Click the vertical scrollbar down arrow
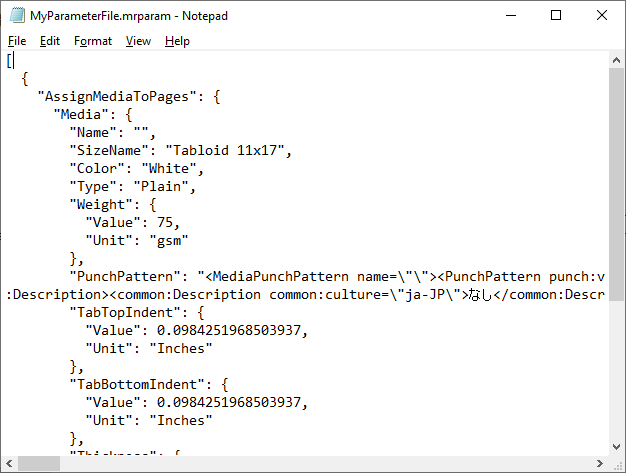 click(x=617, y=447)
